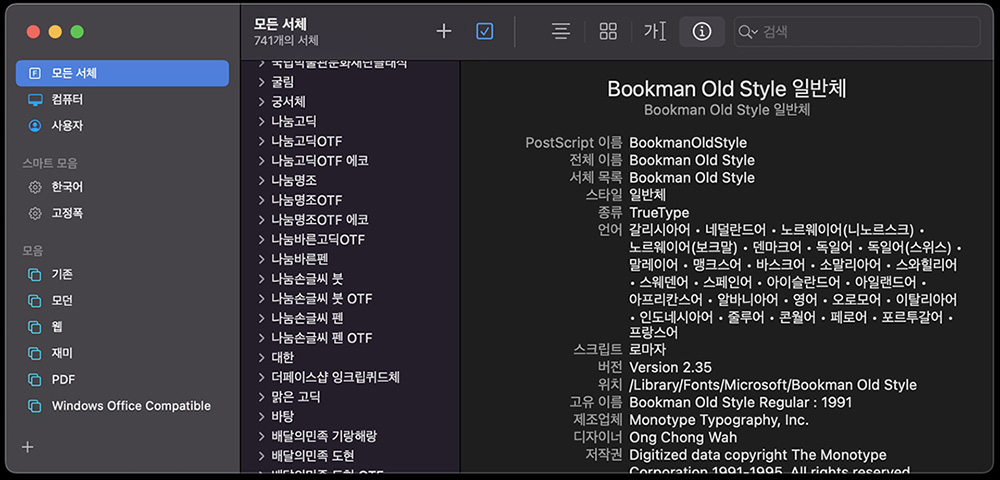Switch to custom text preview icon
This screenshot has height=480, width=1000.
[x=655, y=31]
